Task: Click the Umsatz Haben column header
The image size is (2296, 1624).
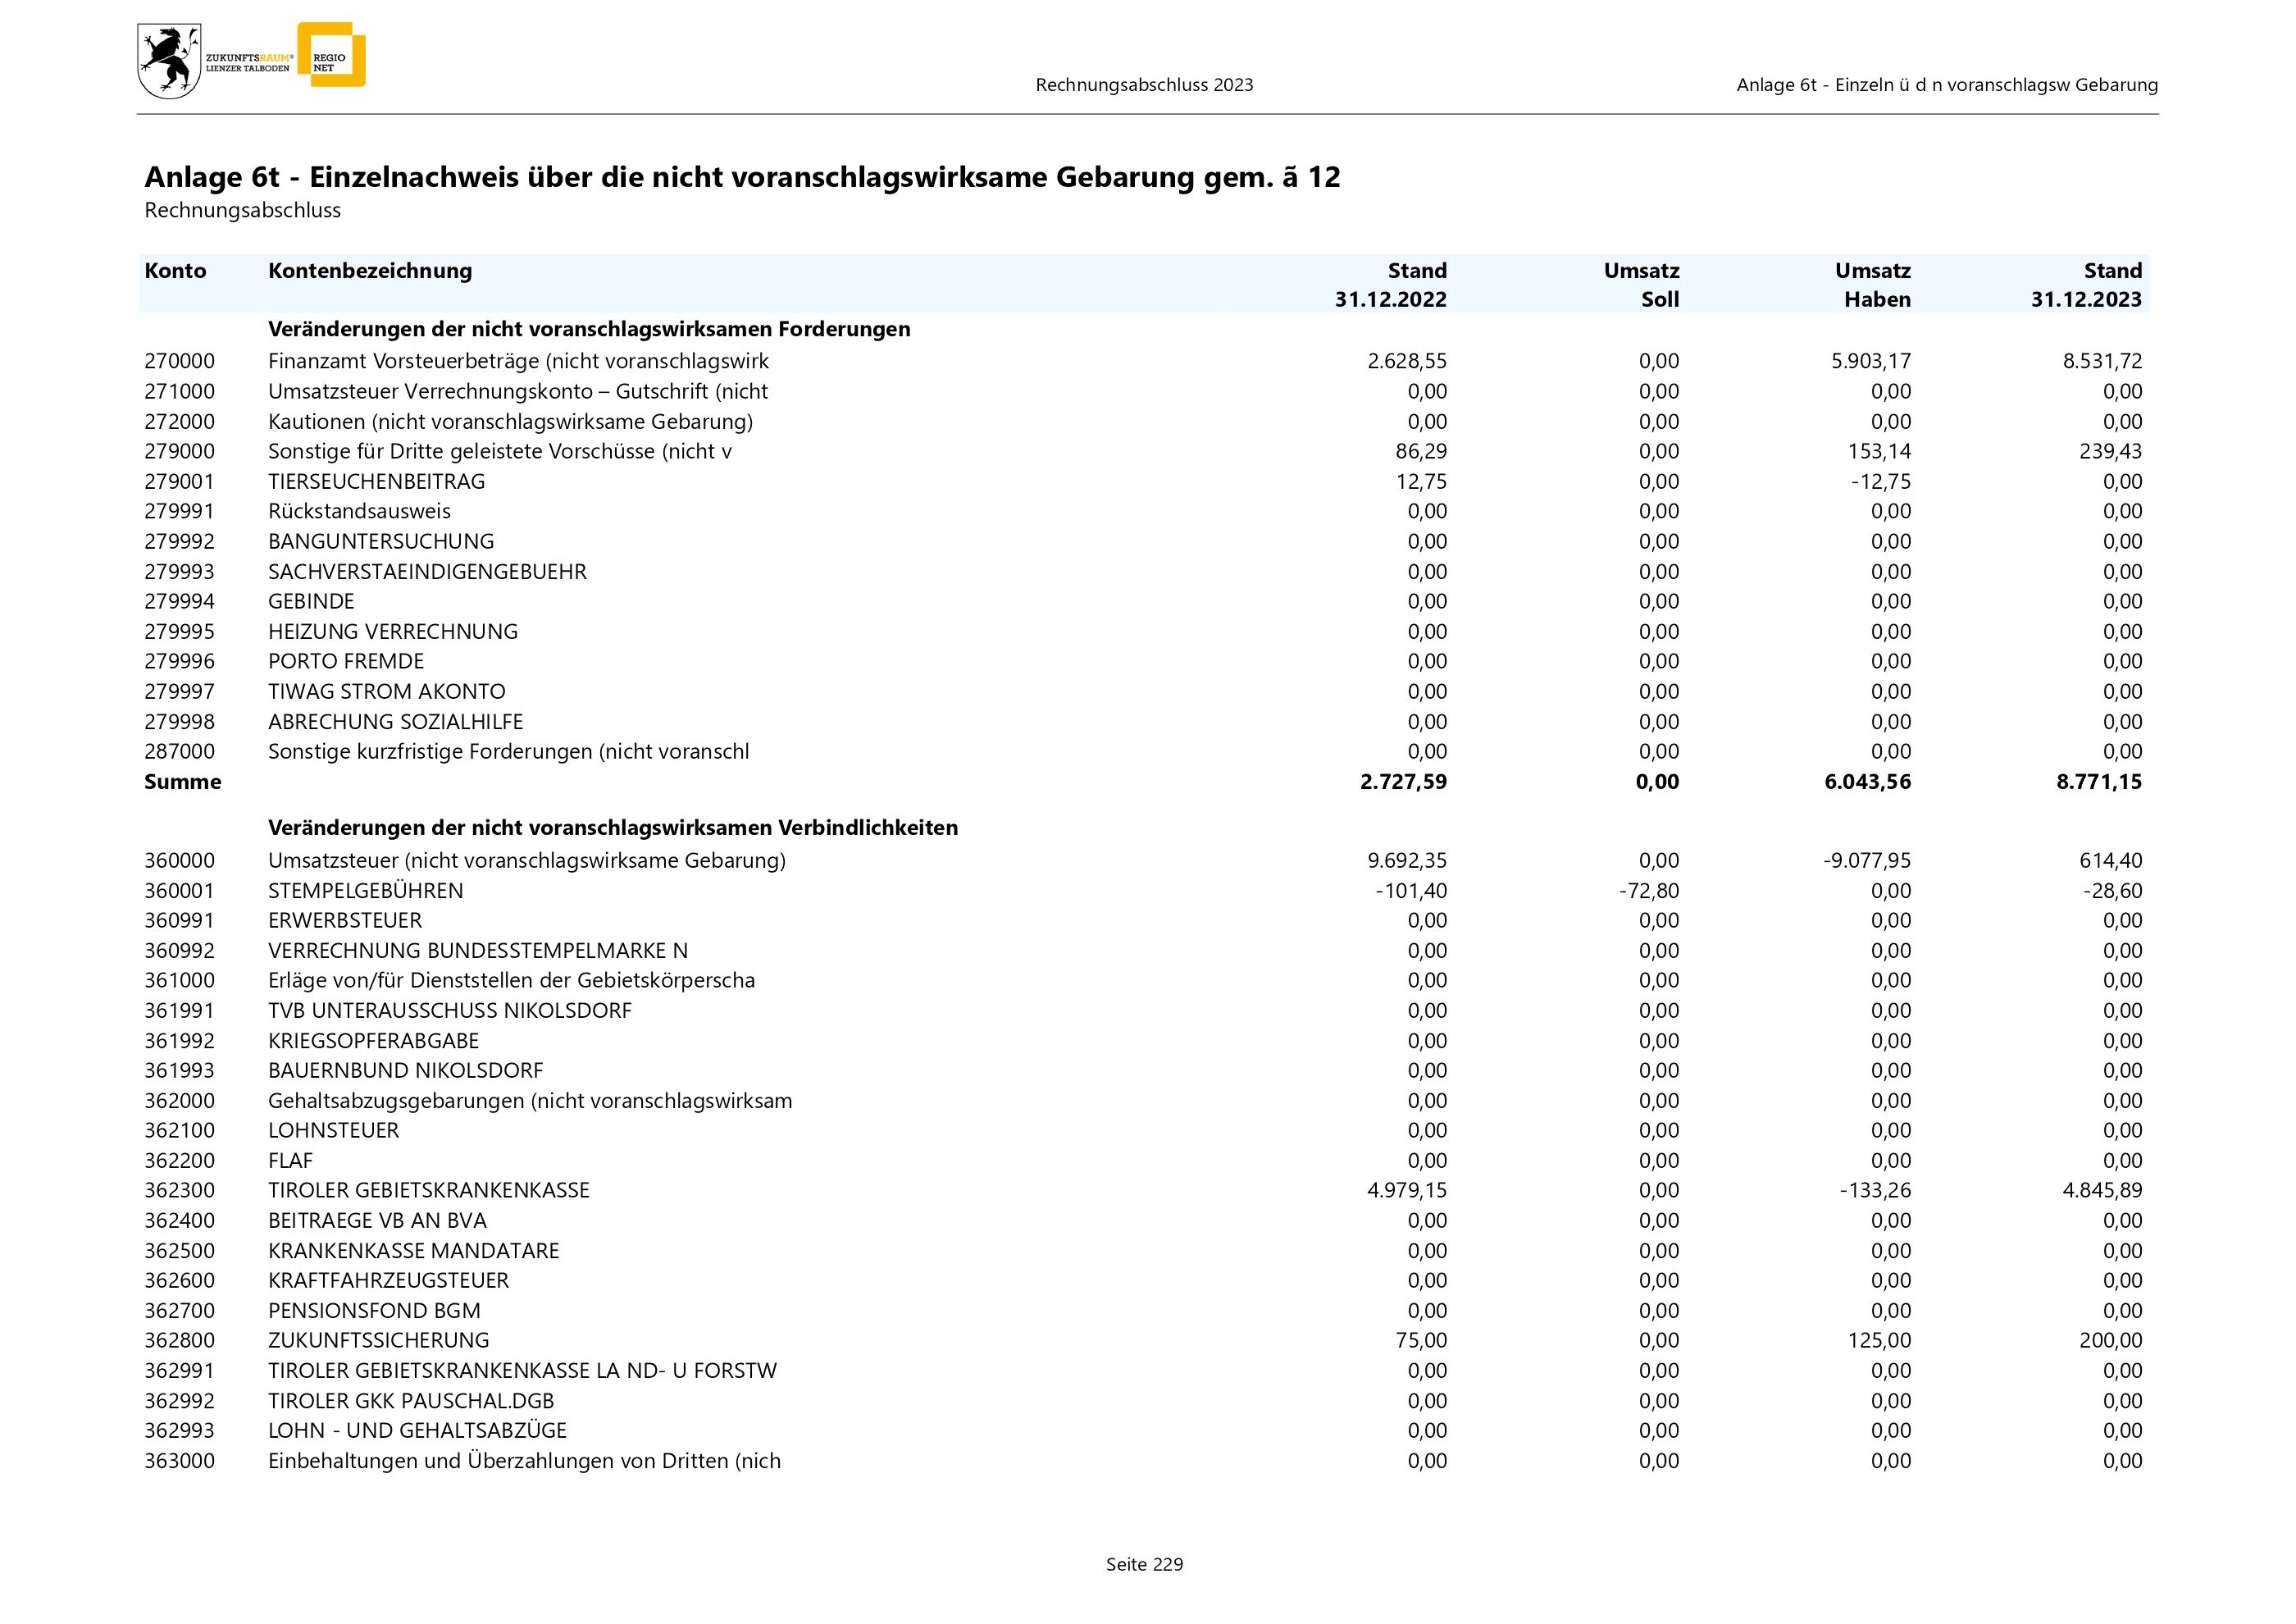Action: point(1872,285)
